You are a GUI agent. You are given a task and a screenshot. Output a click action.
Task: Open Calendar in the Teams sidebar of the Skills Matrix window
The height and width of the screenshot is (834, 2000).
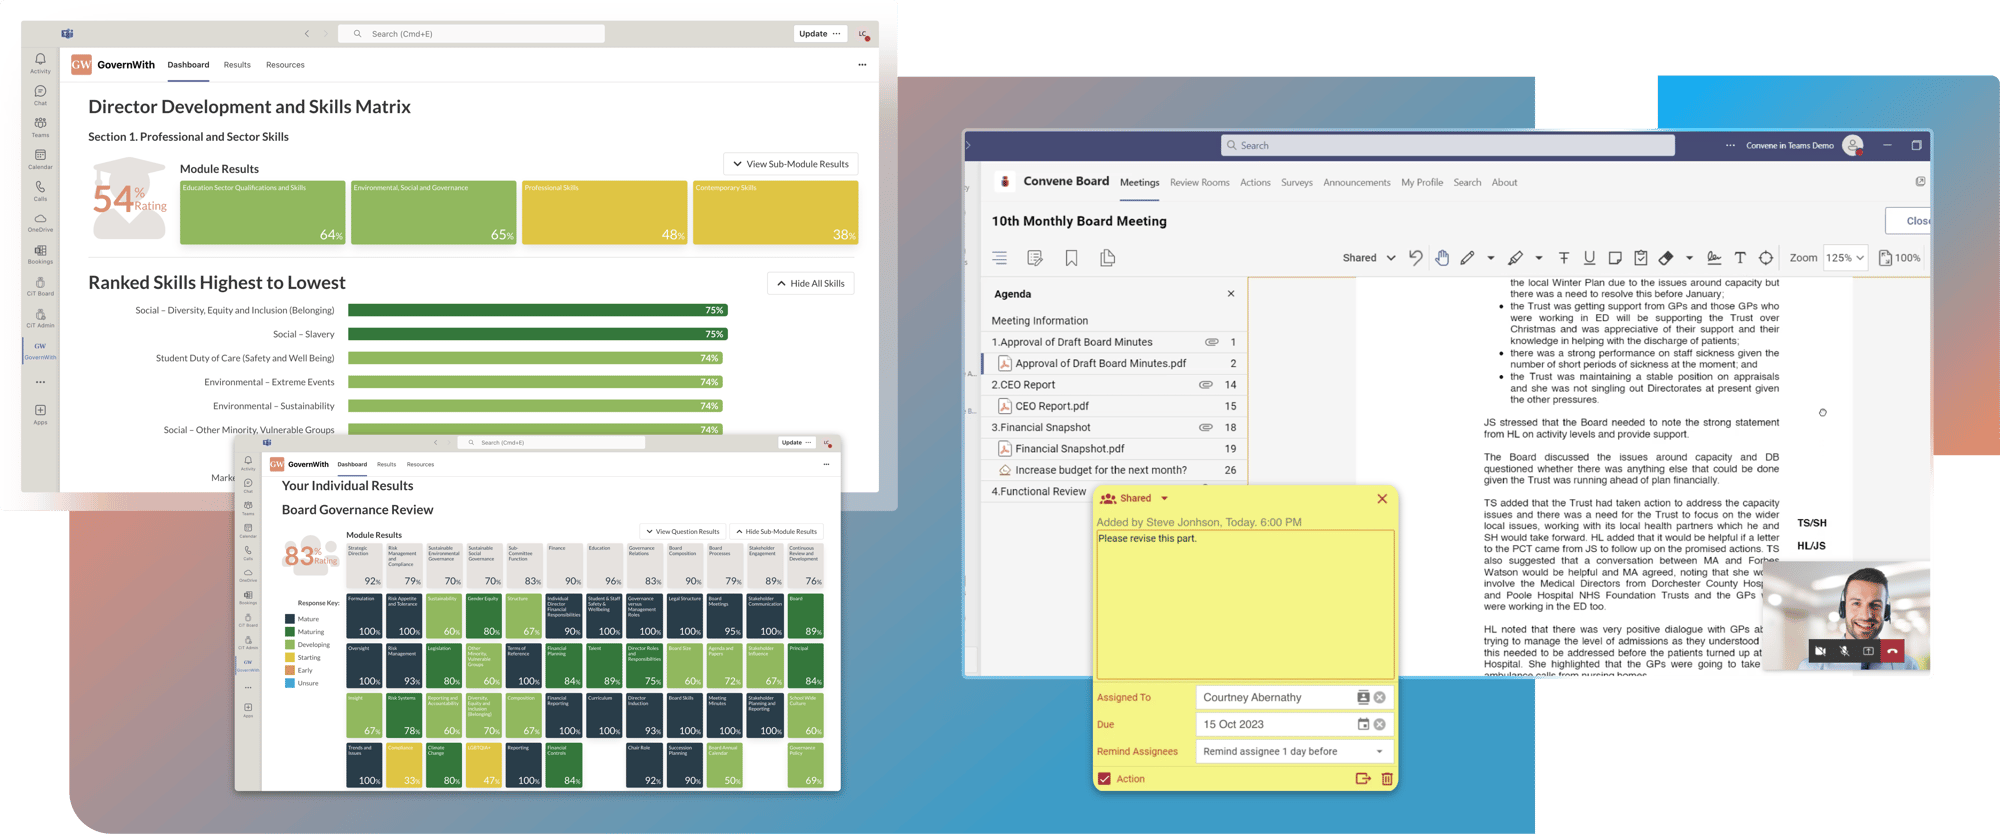40,159
